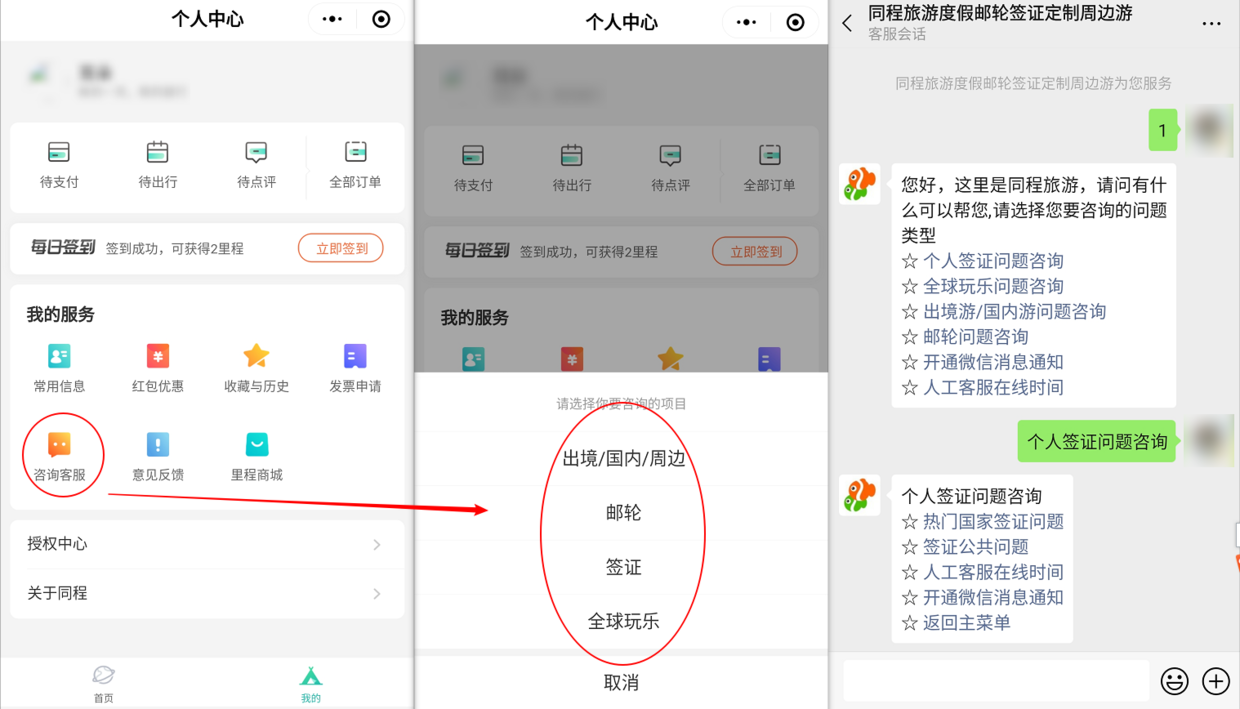Open more menu in middle panel header

click(x=746, y=22)
